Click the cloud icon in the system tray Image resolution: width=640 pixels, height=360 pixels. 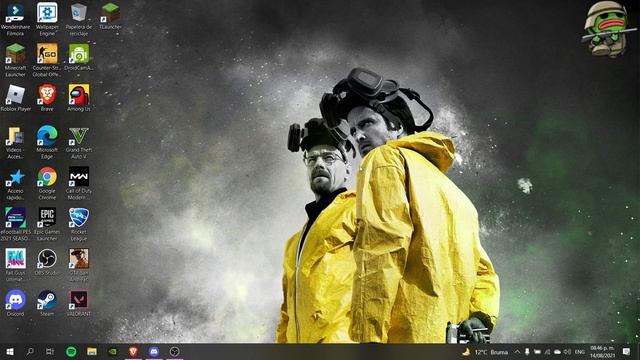pyautogui.click(x=557, y=352)
